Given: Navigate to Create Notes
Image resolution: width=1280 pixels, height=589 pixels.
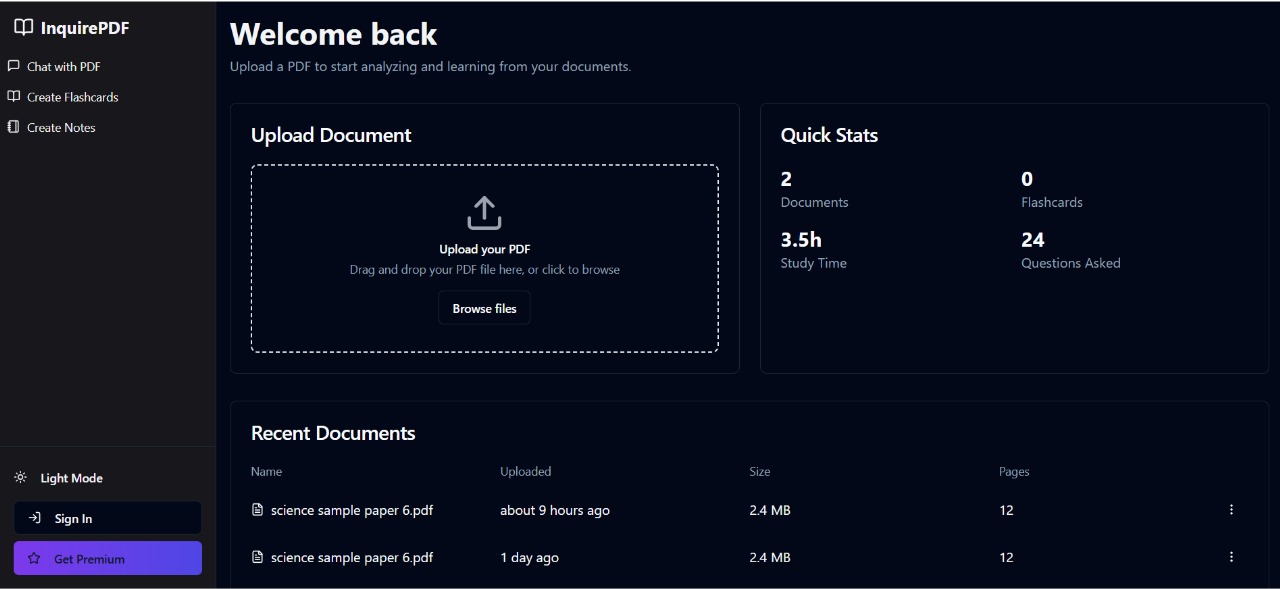Looking at the screenshot, I should pyautogui.click(x=61, y=128).
